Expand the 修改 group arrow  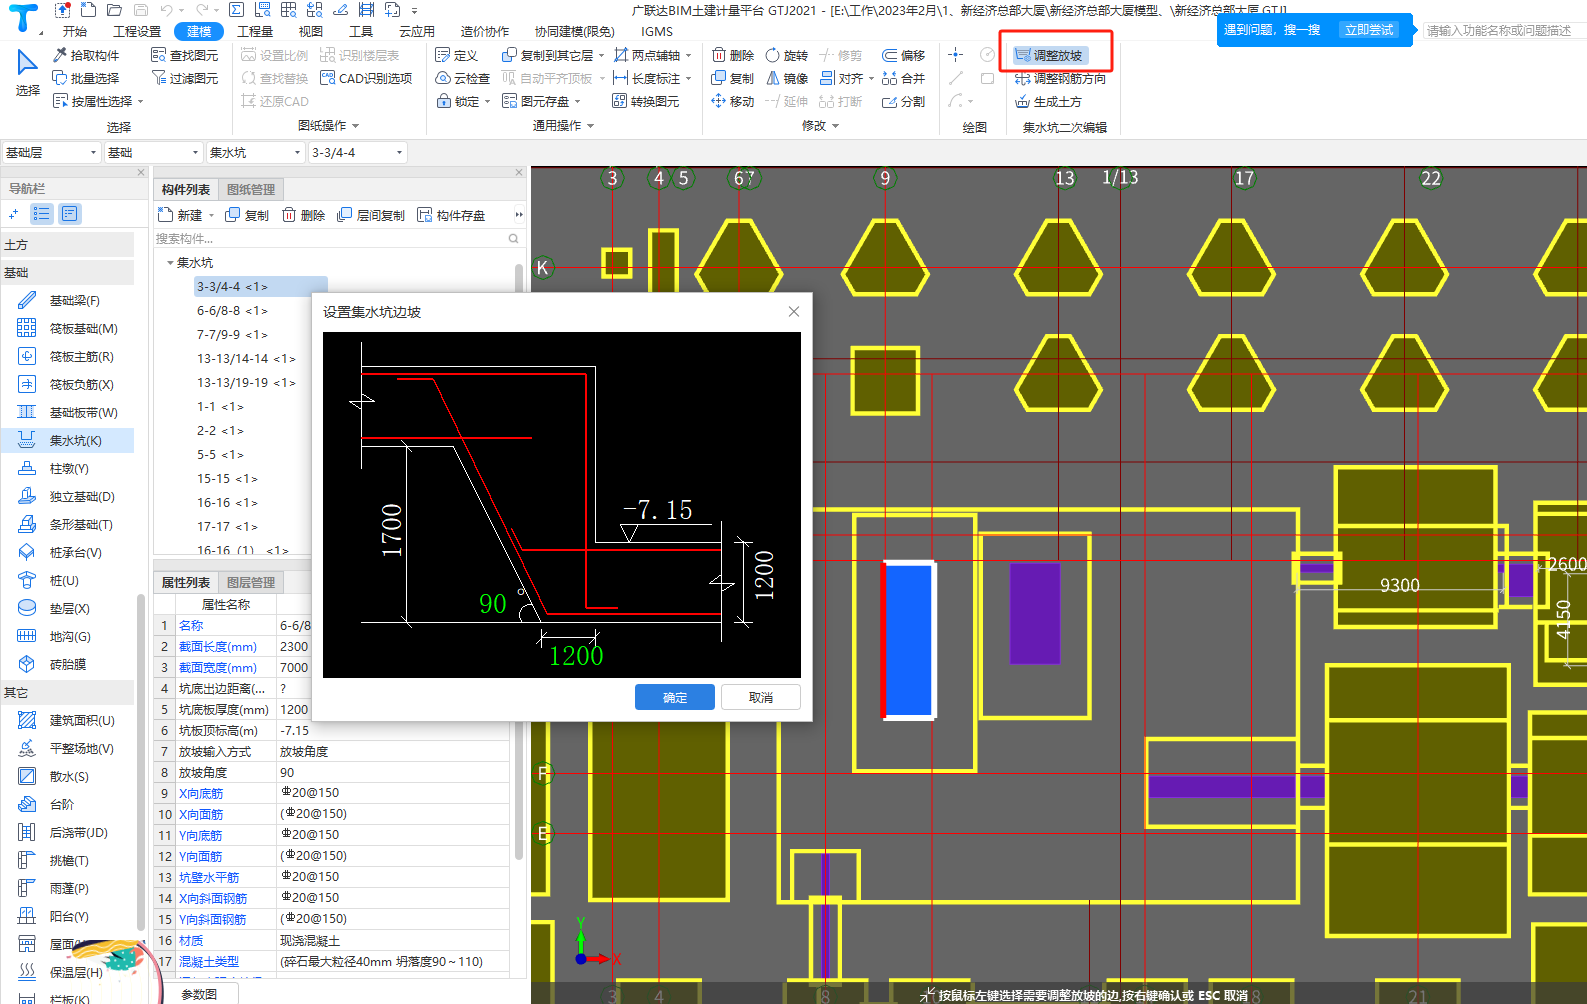tap(836, 126)
